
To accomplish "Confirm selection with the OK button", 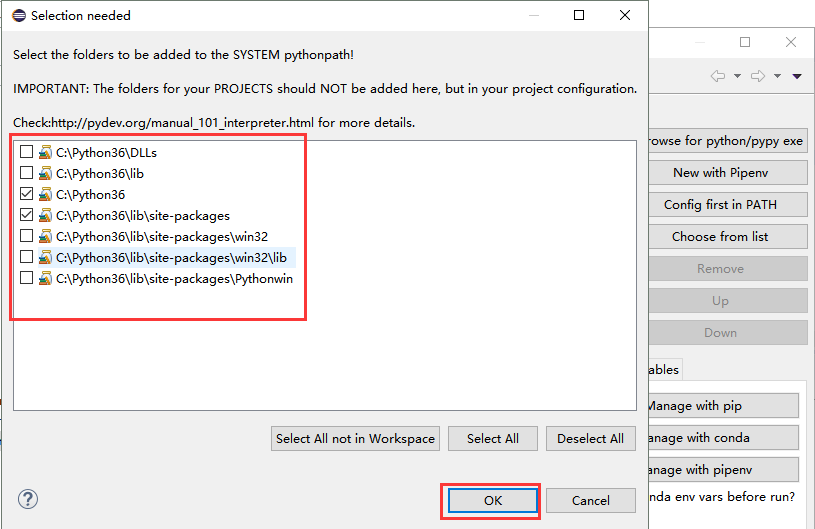I will [493, 500].
